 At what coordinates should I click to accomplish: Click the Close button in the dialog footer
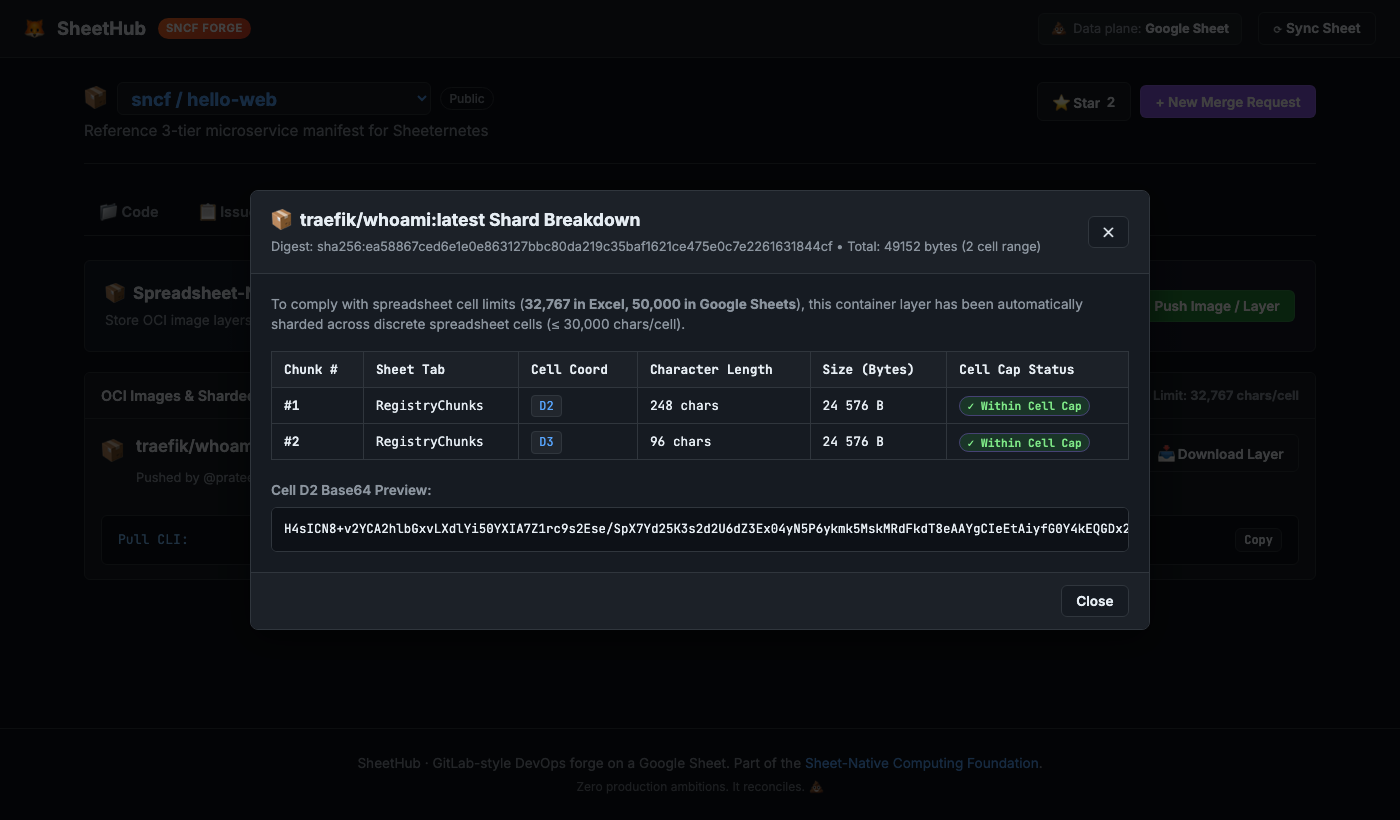point(1095,601)
